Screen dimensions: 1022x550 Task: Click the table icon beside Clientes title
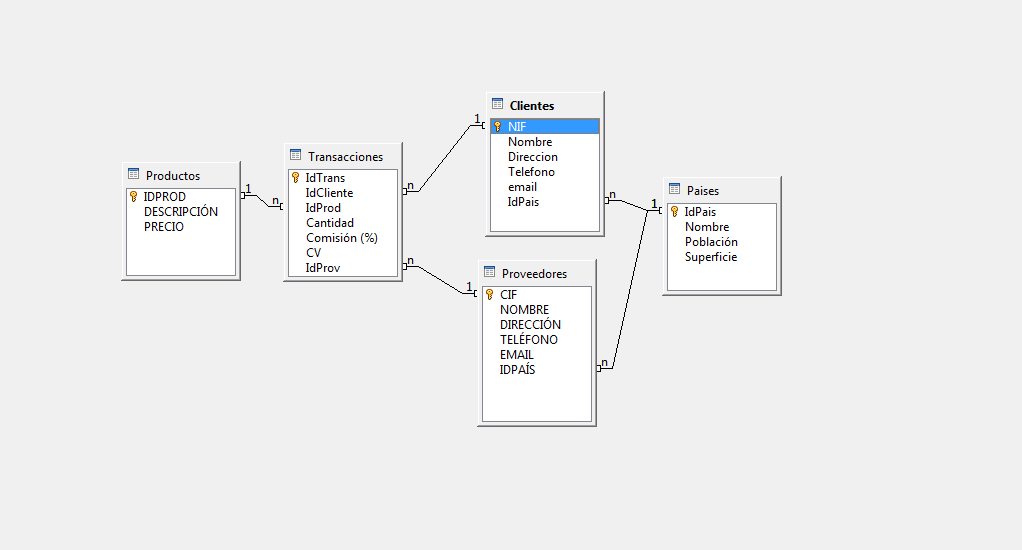[x=497, y=104]
